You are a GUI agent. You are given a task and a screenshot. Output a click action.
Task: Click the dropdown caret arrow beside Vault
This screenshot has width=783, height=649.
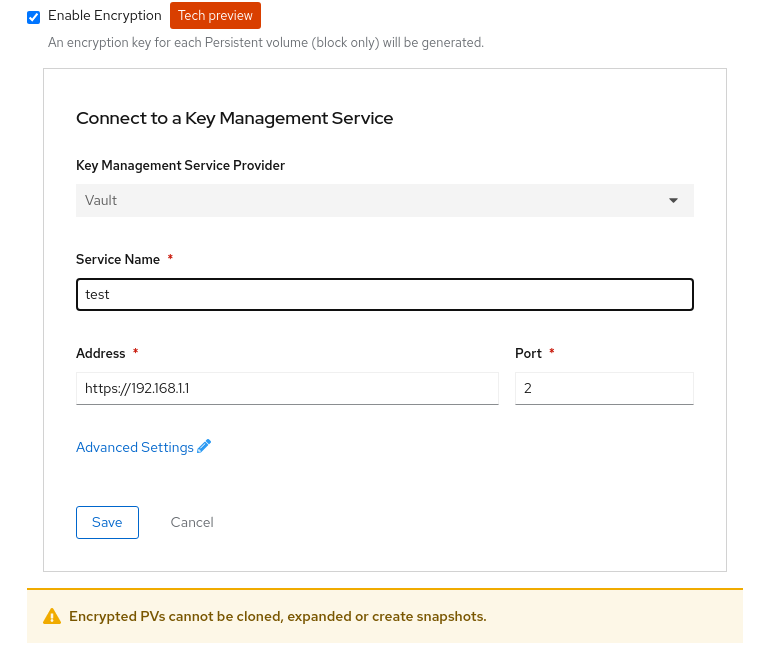tap(673, 200)
